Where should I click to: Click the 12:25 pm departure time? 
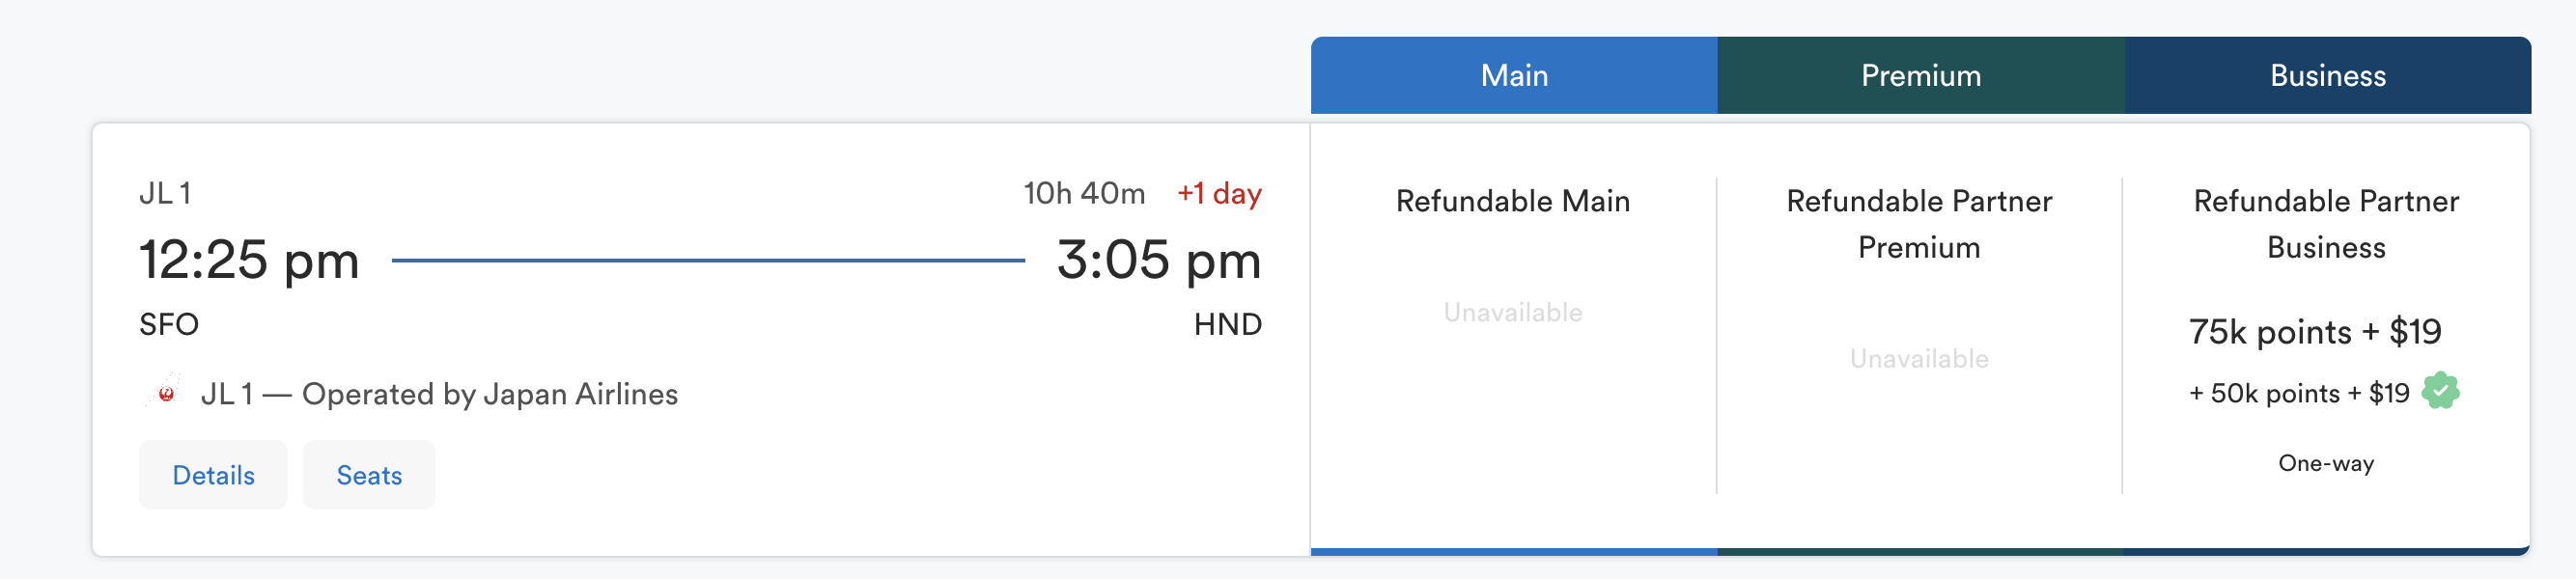pyautogui.click(x=249, y=260)
